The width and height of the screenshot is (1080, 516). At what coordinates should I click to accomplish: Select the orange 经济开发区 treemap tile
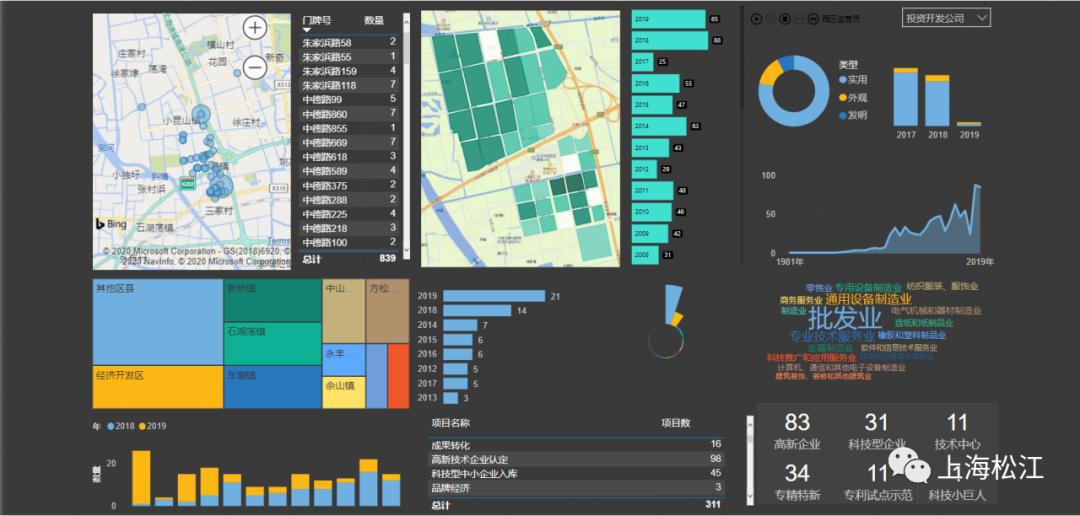pos(158,387)
